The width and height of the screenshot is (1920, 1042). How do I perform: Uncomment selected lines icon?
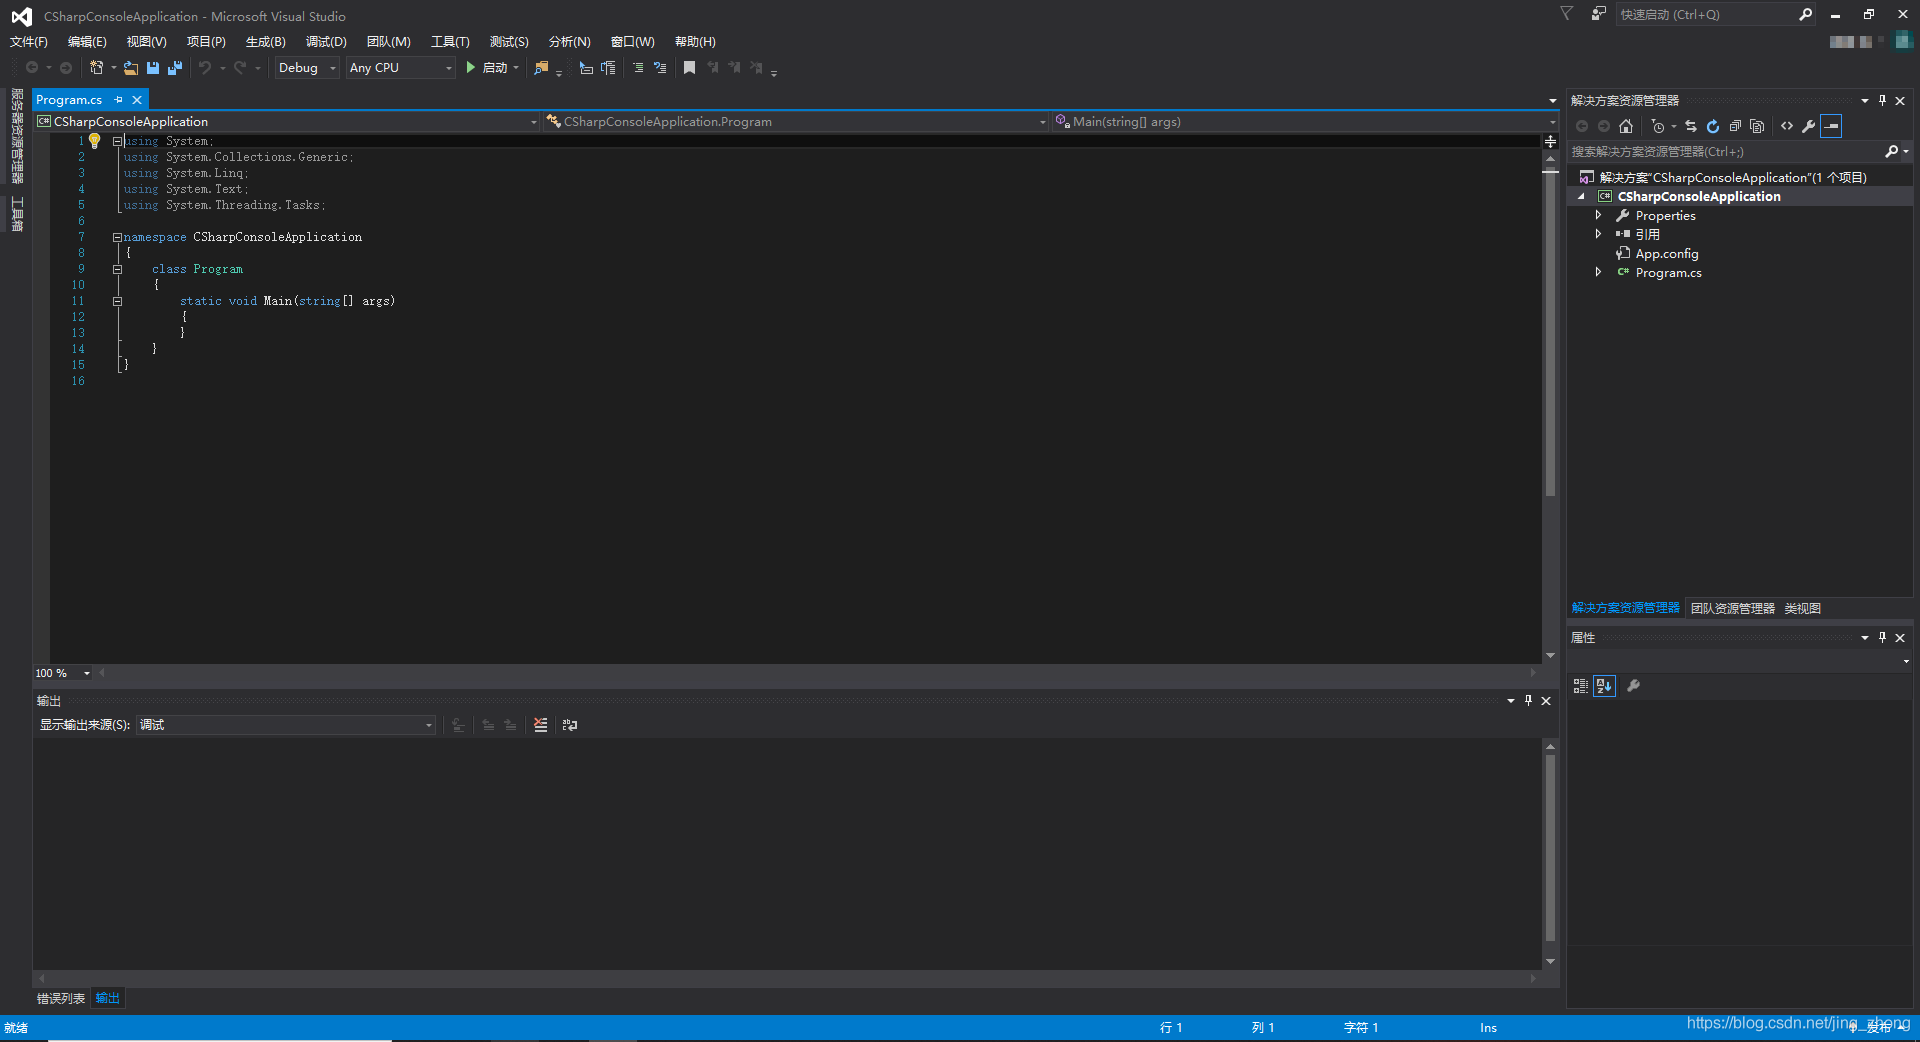[660, 68]
